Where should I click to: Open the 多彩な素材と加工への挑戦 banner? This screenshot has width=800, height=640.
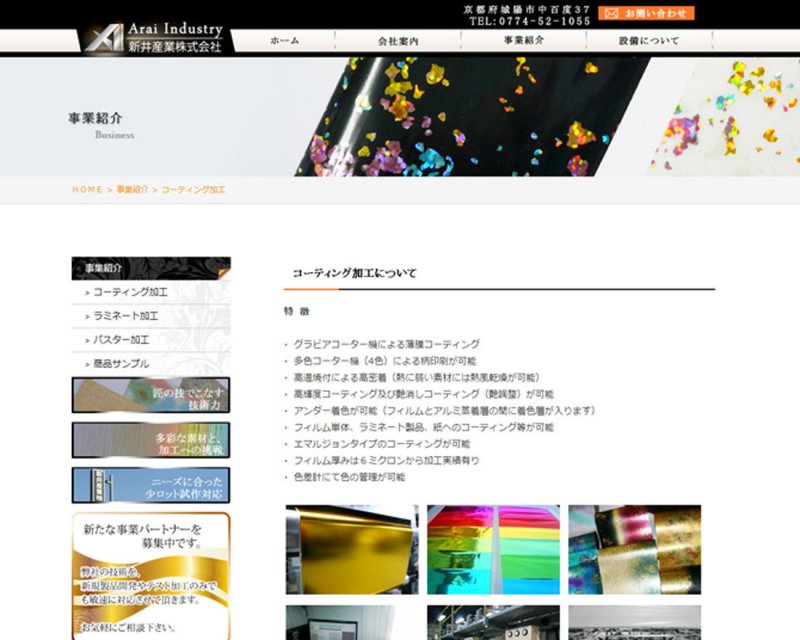[151, 440]
